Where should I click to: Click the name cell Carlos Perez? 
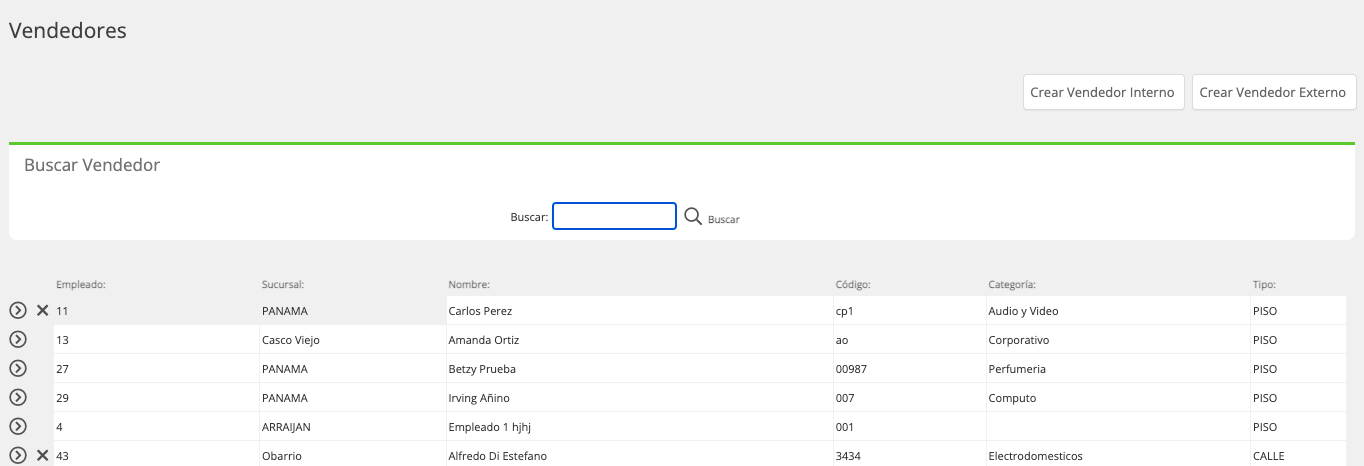[x=638, y=311]
